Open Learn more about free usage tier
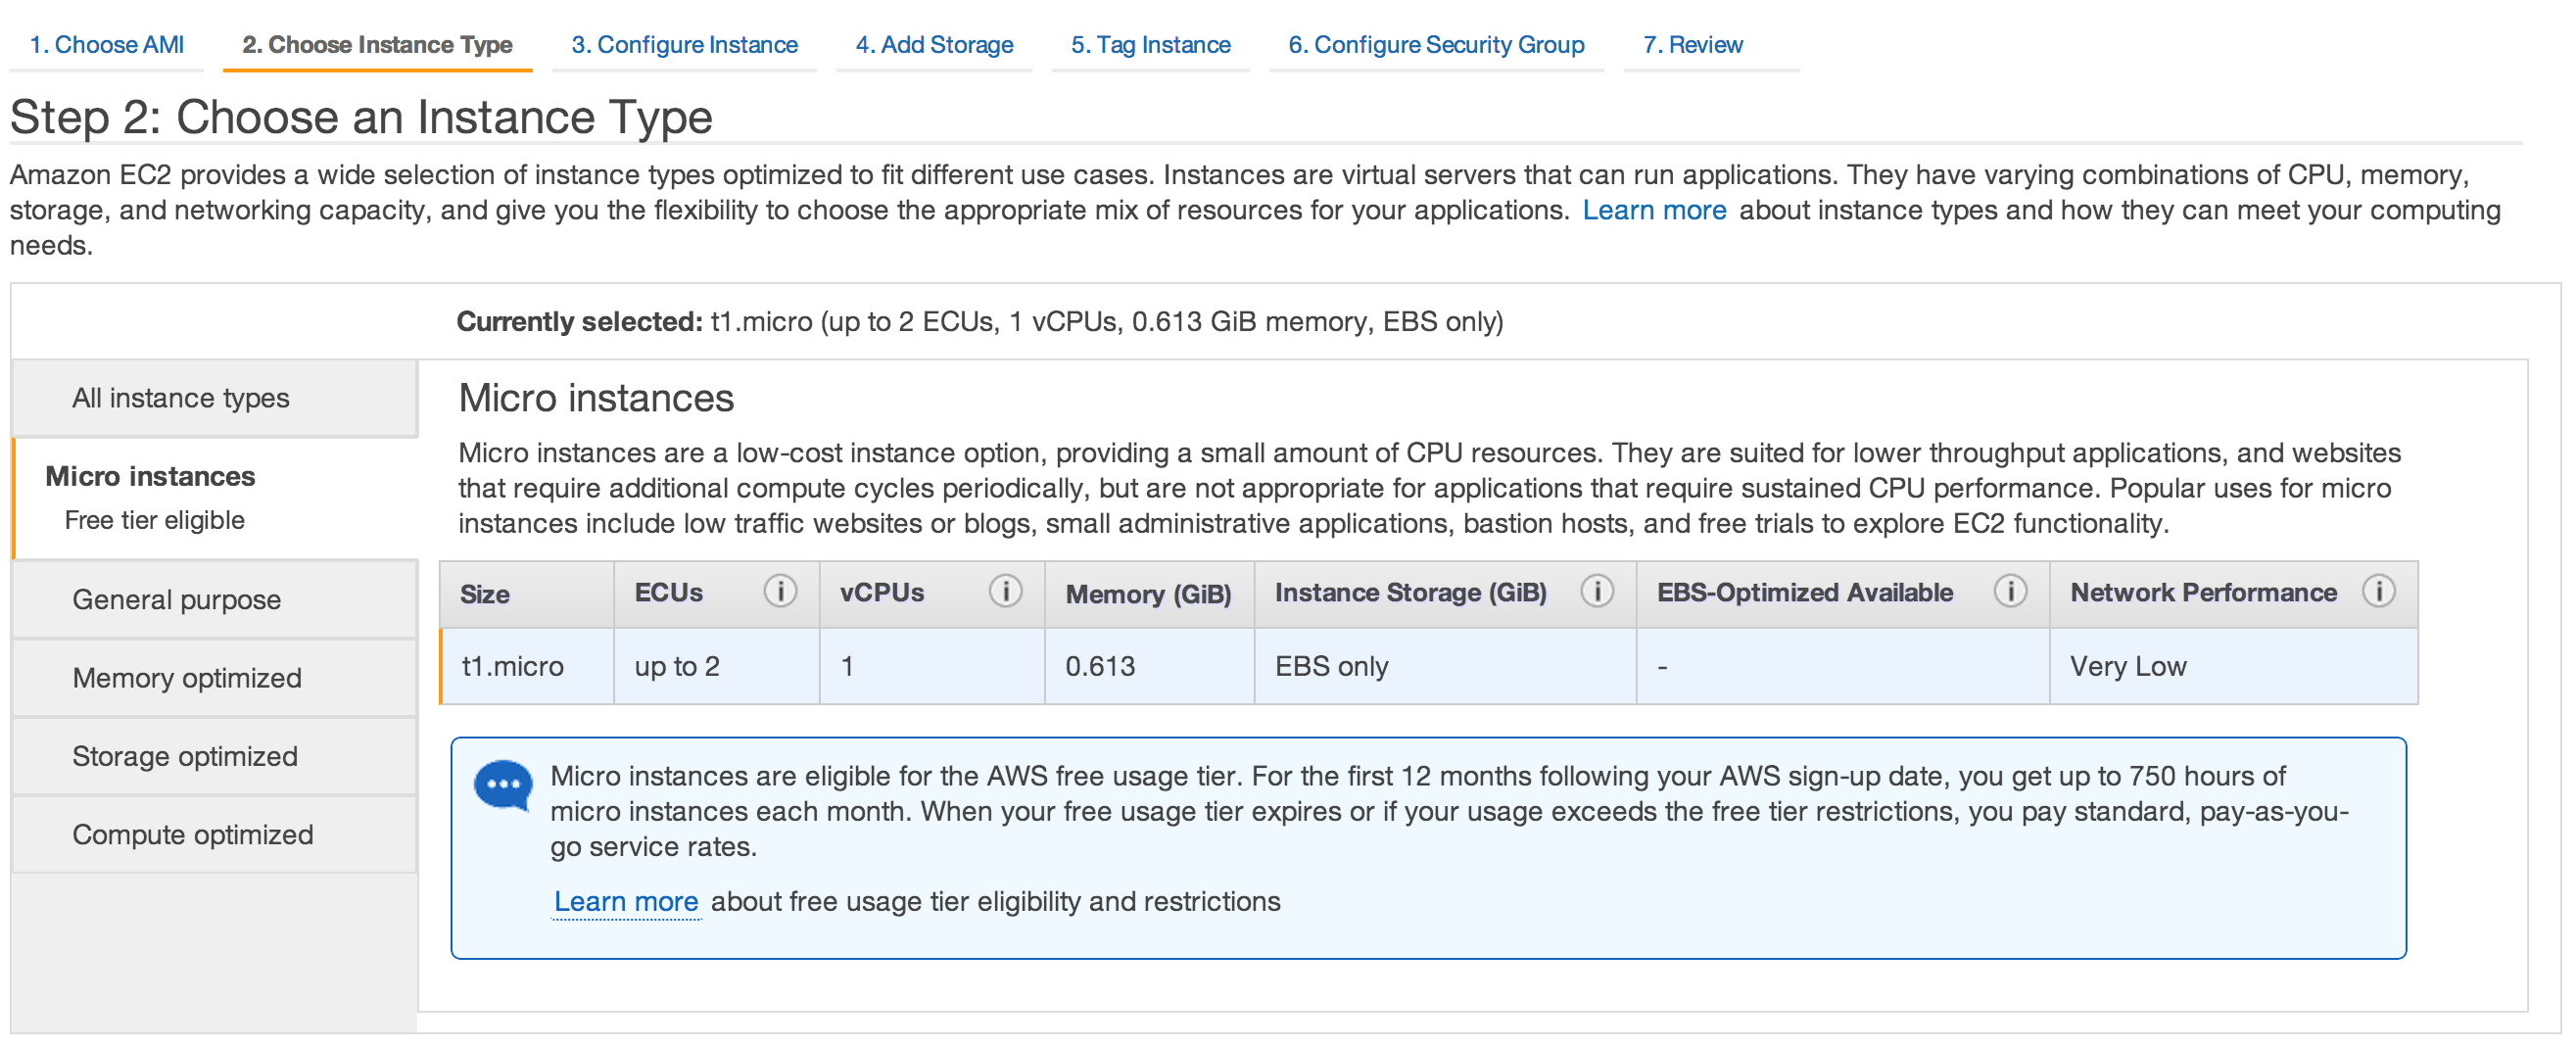 tap(626, 902)
